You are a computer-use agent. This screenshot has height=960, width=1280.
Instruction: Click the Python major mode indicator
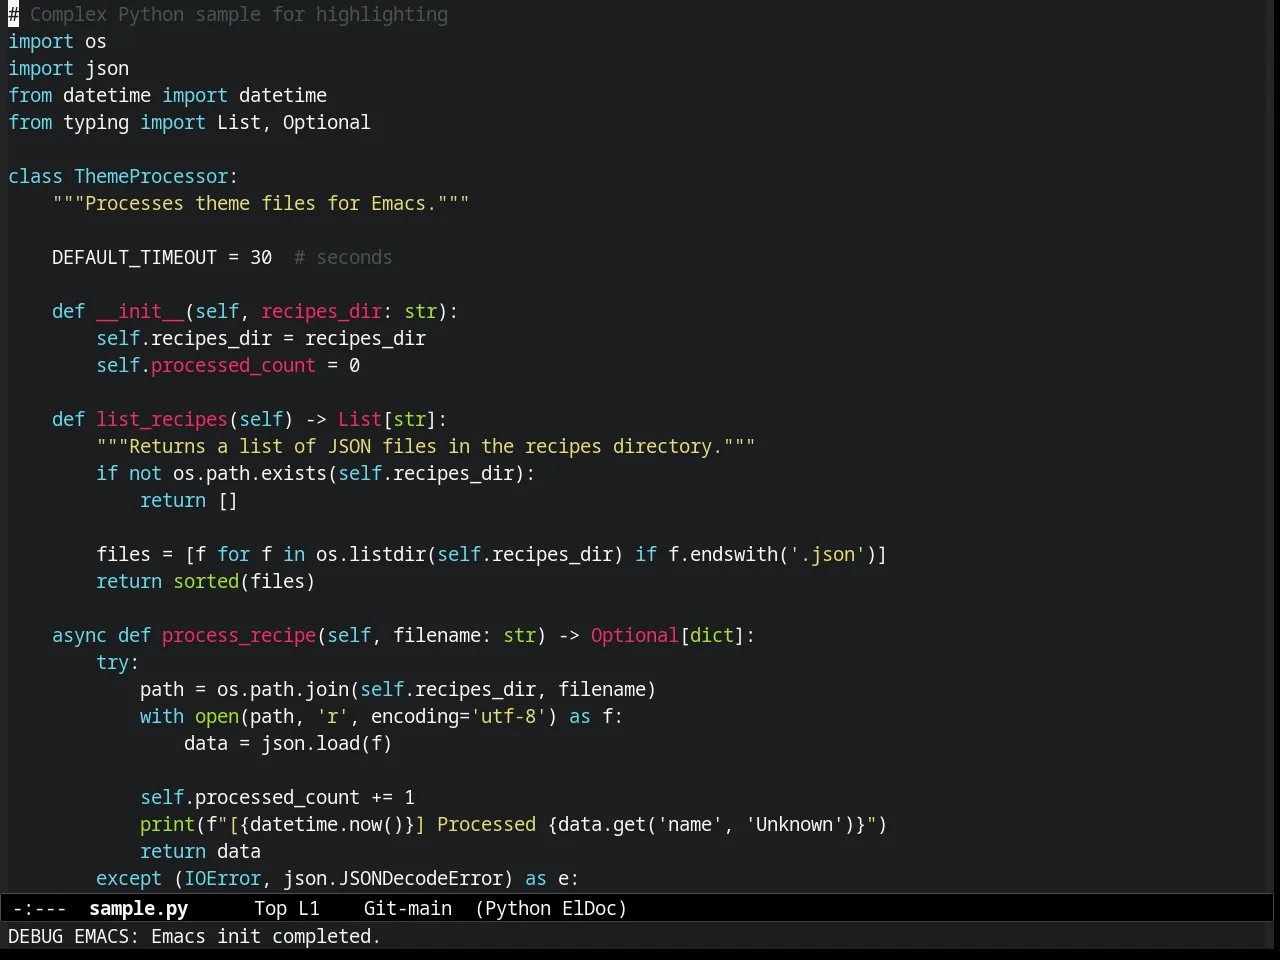(x=518, y=908)
